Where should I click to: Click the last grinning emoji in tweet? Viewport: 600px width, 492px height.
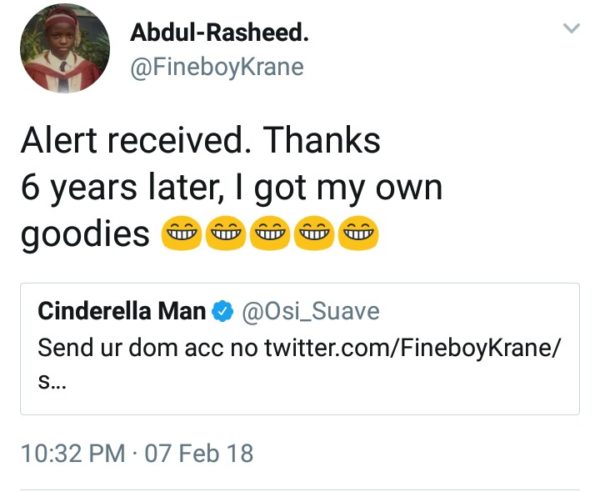pyautogui.click(x=357, y=235)
